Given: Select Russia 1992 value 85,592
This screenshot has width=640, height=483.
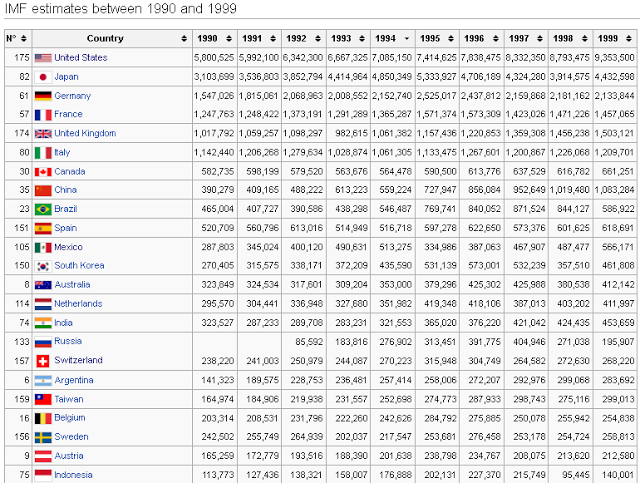Looking at the screenshot, I should [309, 342].
